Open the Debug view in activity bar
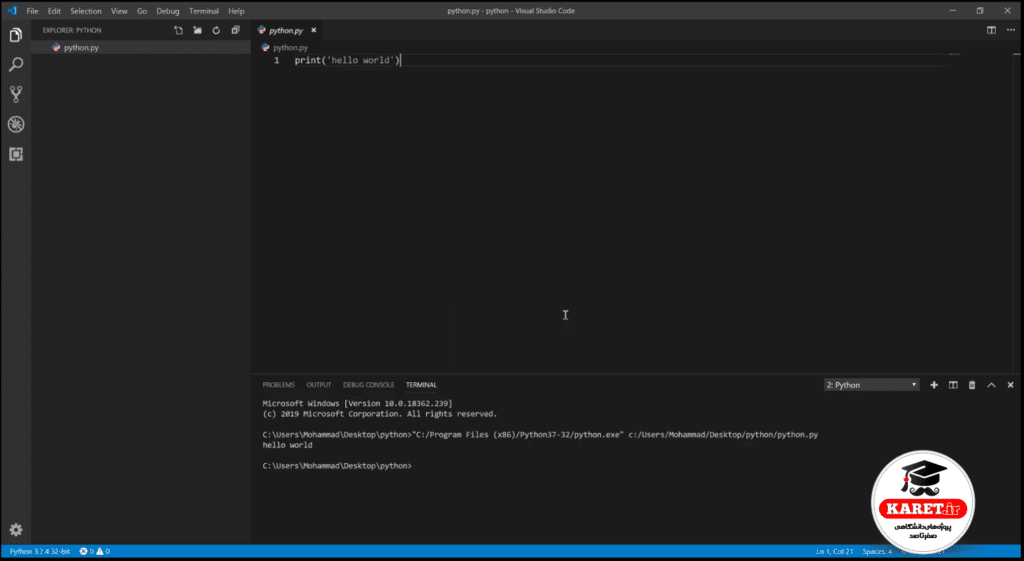1024x561 pixels. pos(16,124)
